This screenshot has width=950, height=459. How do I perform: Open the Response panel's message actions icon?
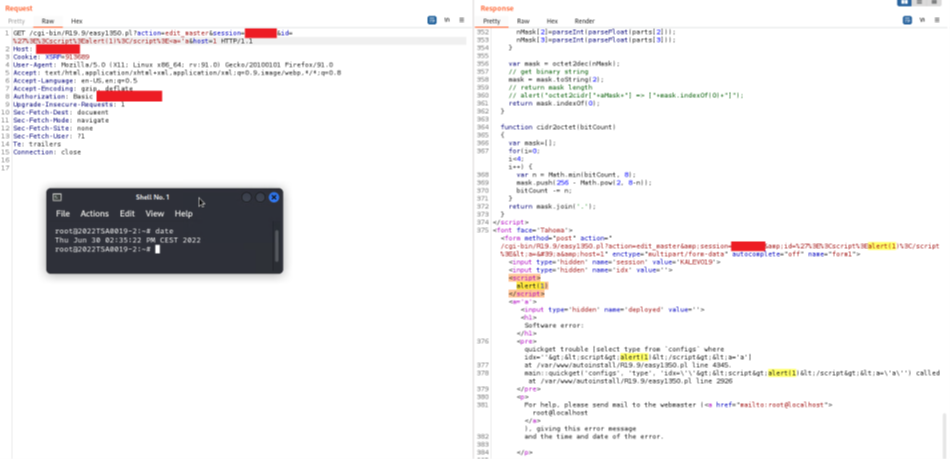point(907,20)
